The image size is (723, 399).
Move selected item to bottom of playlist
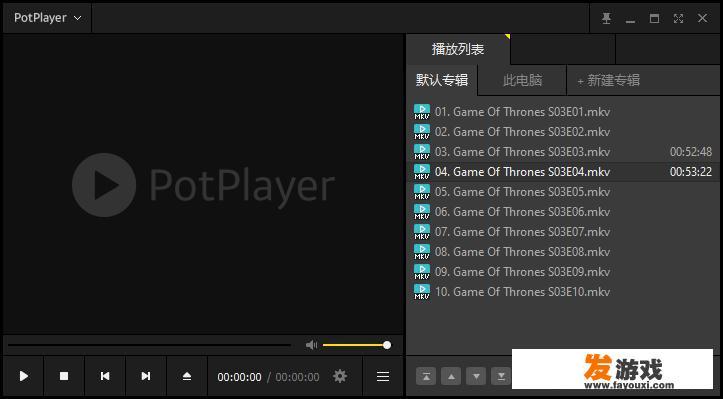point(501,376)
